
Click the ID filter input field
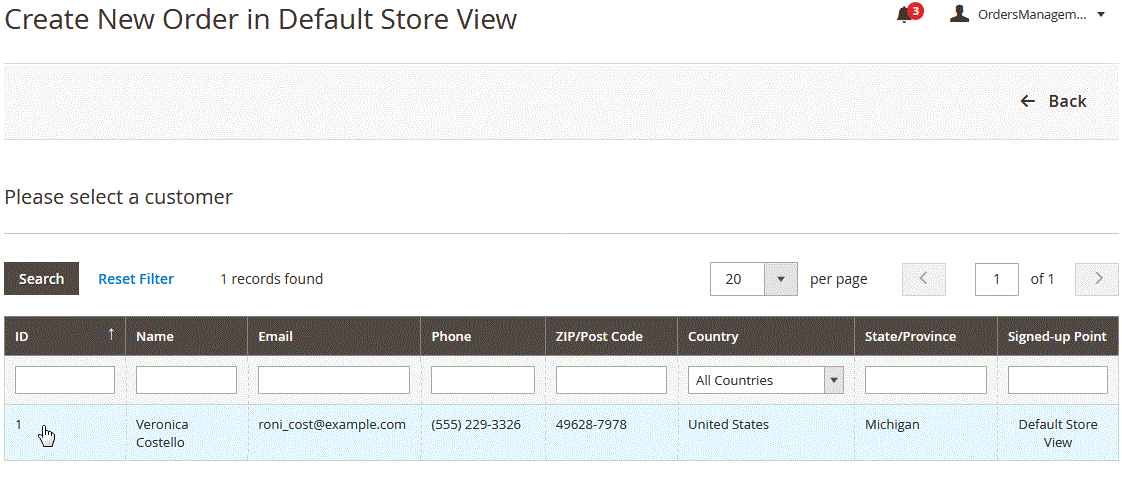tap(64, 380)
